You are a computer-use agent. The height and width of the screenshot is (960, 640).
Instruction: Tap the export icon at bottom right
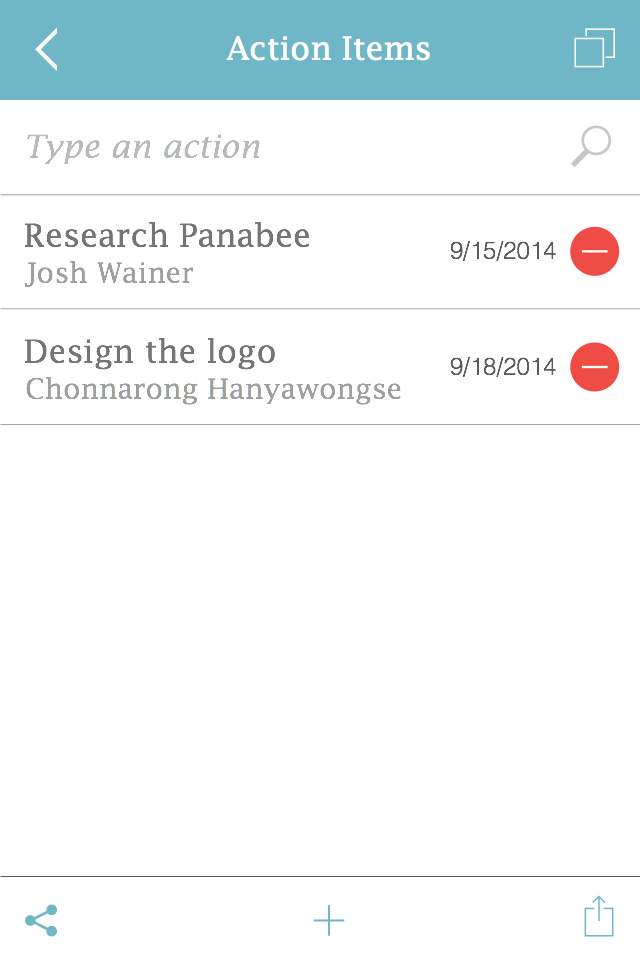coord(598,917)
